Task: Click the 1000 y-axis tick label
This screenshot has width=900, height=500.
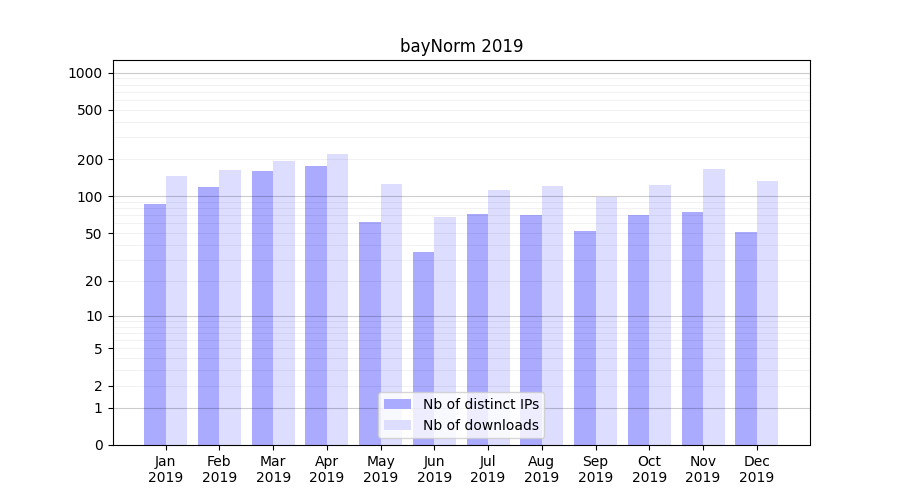Action: pyautogui.click(x=85, y=73)
